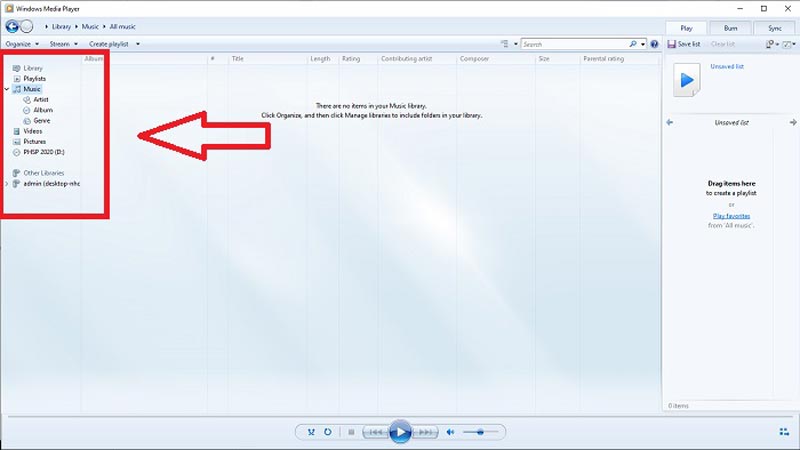The height and width of the screenshot is (450, 800).
Task: Open the Sync tab
Action: pyautogui.click(x=774, y=28)
